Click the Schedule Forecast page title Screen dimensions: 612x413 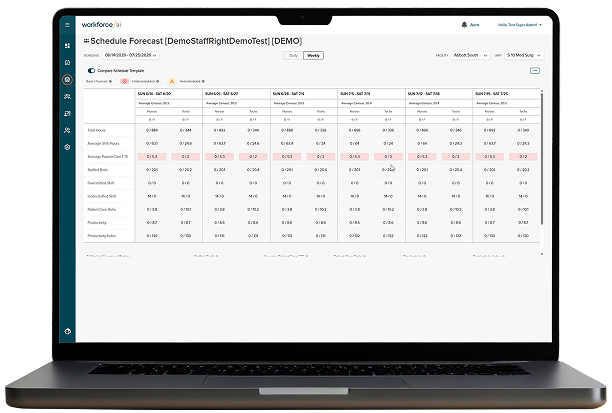(x=196, y=41)
